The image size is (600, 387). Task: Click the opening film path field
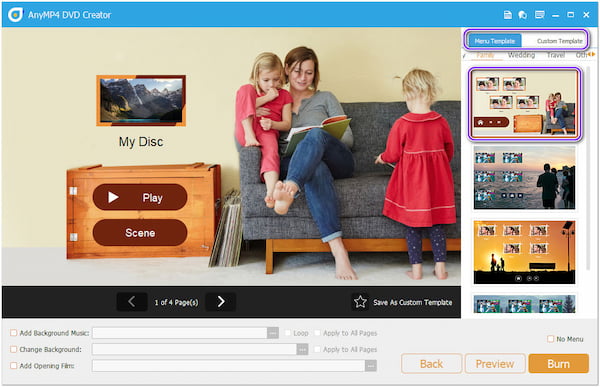coord(228,366)
